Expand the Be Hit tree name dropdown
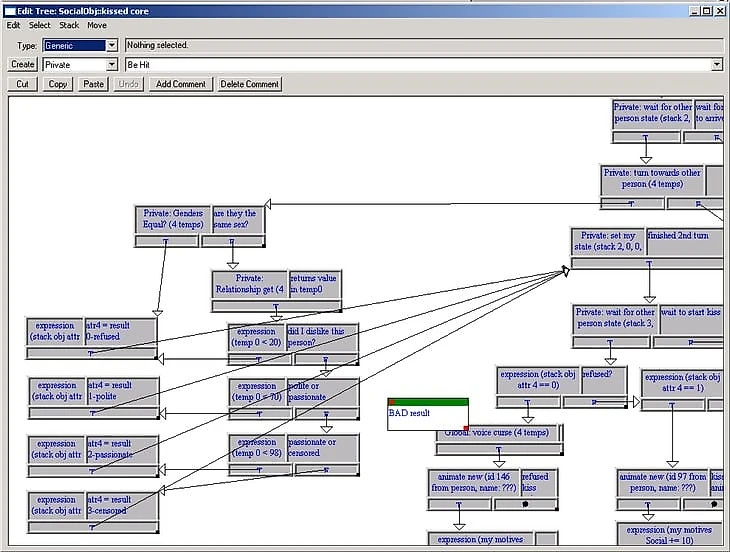This screenshot has height=552, width=730. click(716, 64)
